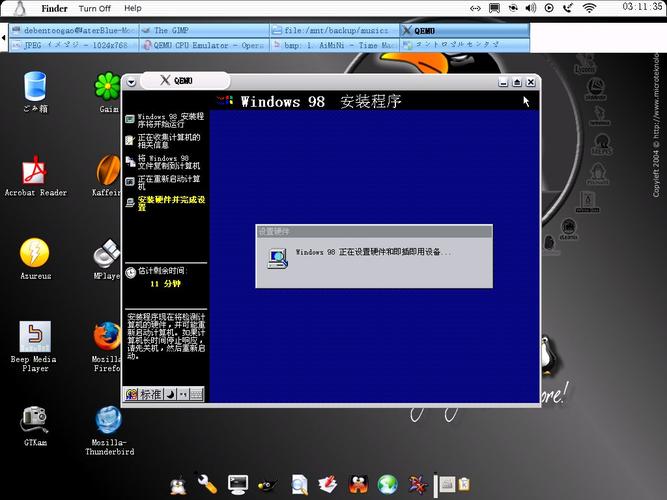Image resolution: width=667 pixels, height=500 pixels.
Task: Open the Finder menu
Action: pos(54,8)
